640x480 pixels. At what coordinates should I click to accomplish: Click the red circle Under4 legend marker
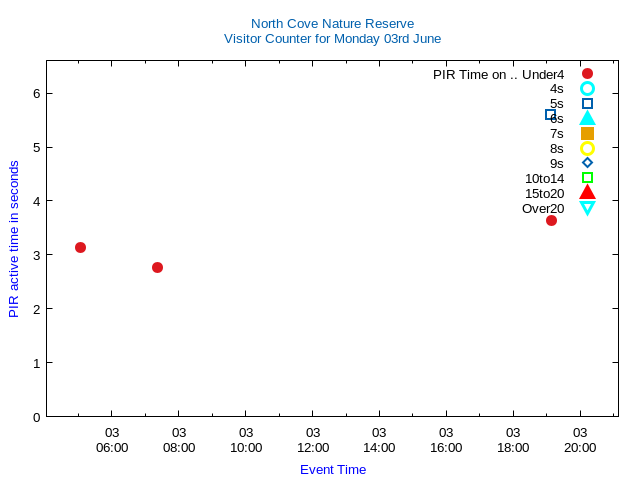point(587,74)
